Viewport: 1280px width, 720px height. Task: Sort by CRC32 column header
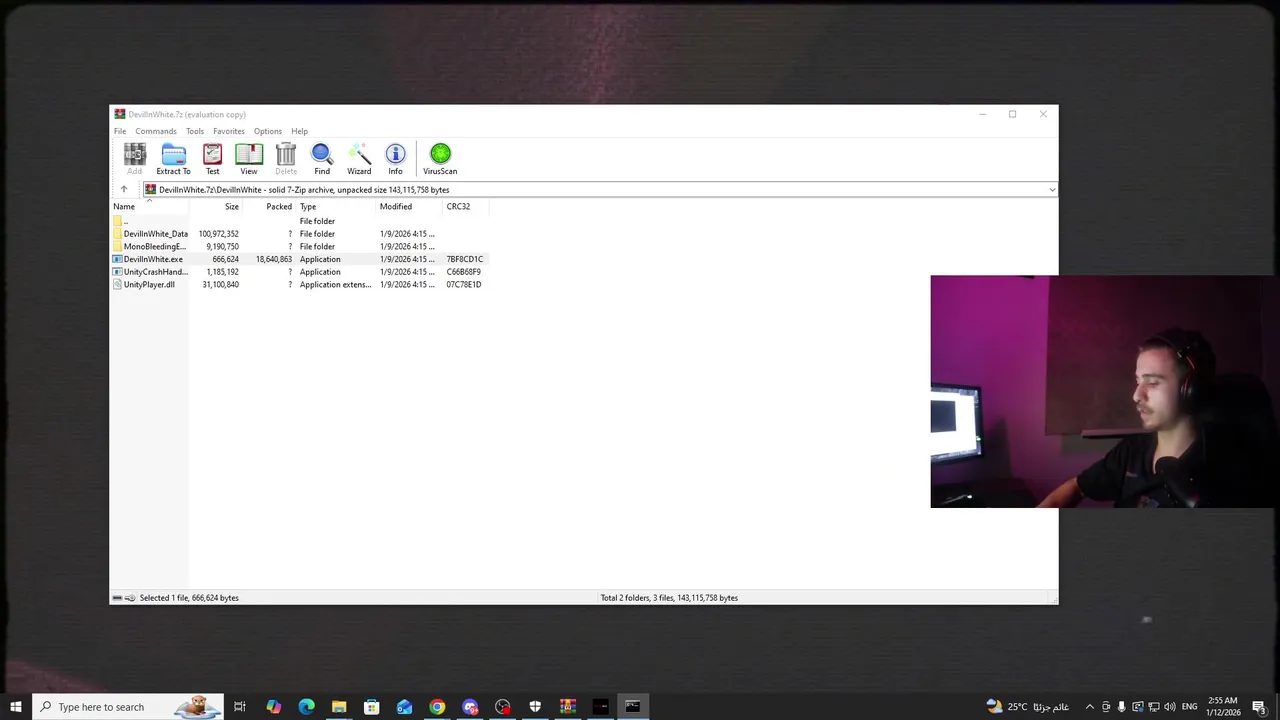(464, 206)
